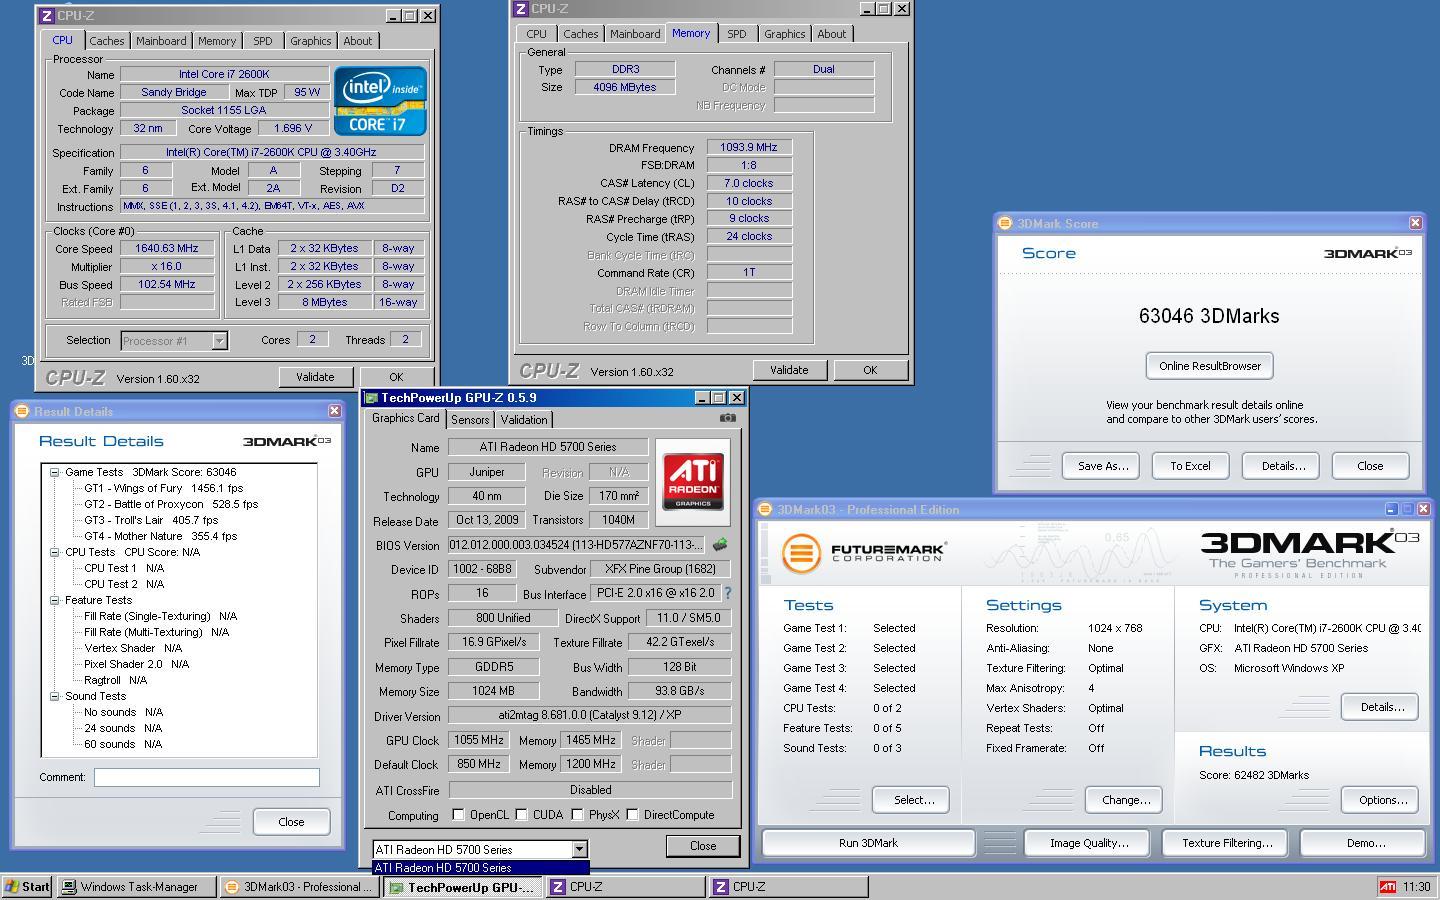
Task: Click Save As button in 3DMark Score
Action: (x=1103, y=466)
